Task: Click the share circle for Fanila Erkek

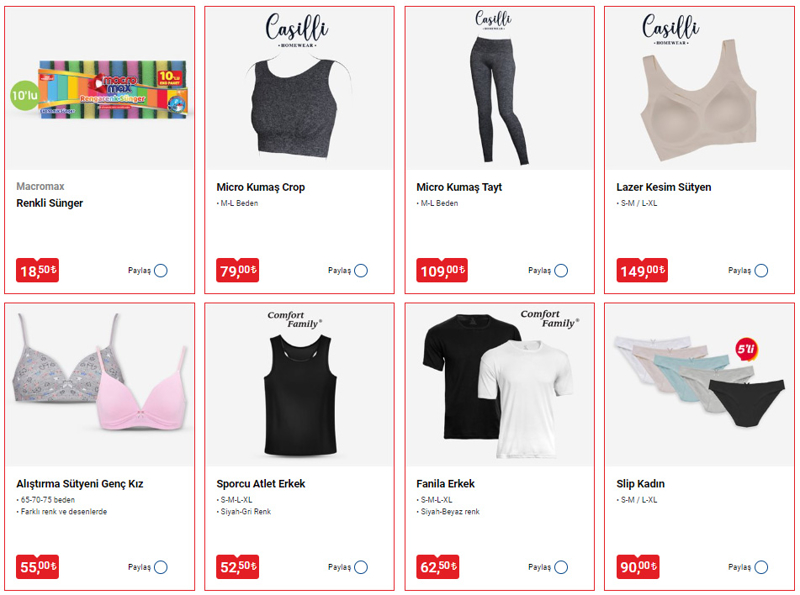Action: [x=561, y=567]
